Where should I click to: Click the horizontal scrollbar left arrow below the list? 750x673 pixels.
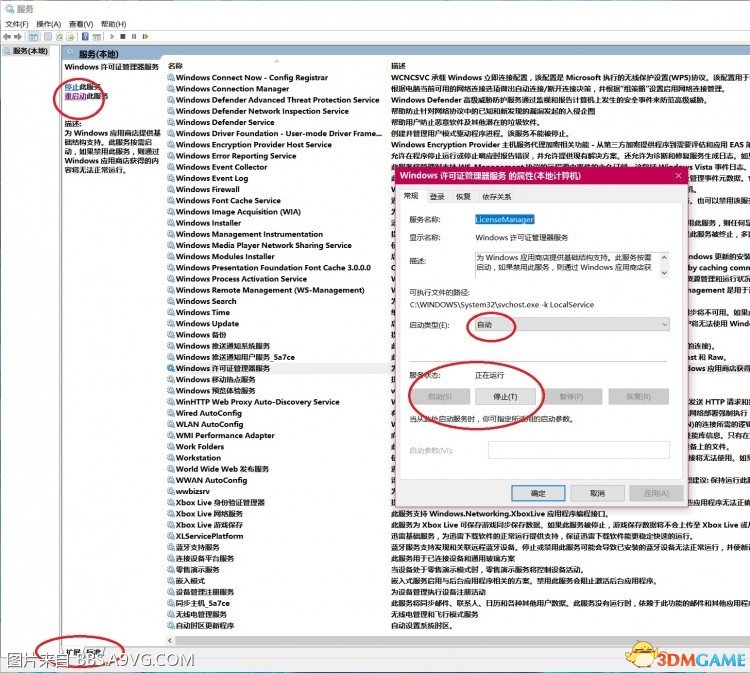pyautogui.click(x=170, y=640)
